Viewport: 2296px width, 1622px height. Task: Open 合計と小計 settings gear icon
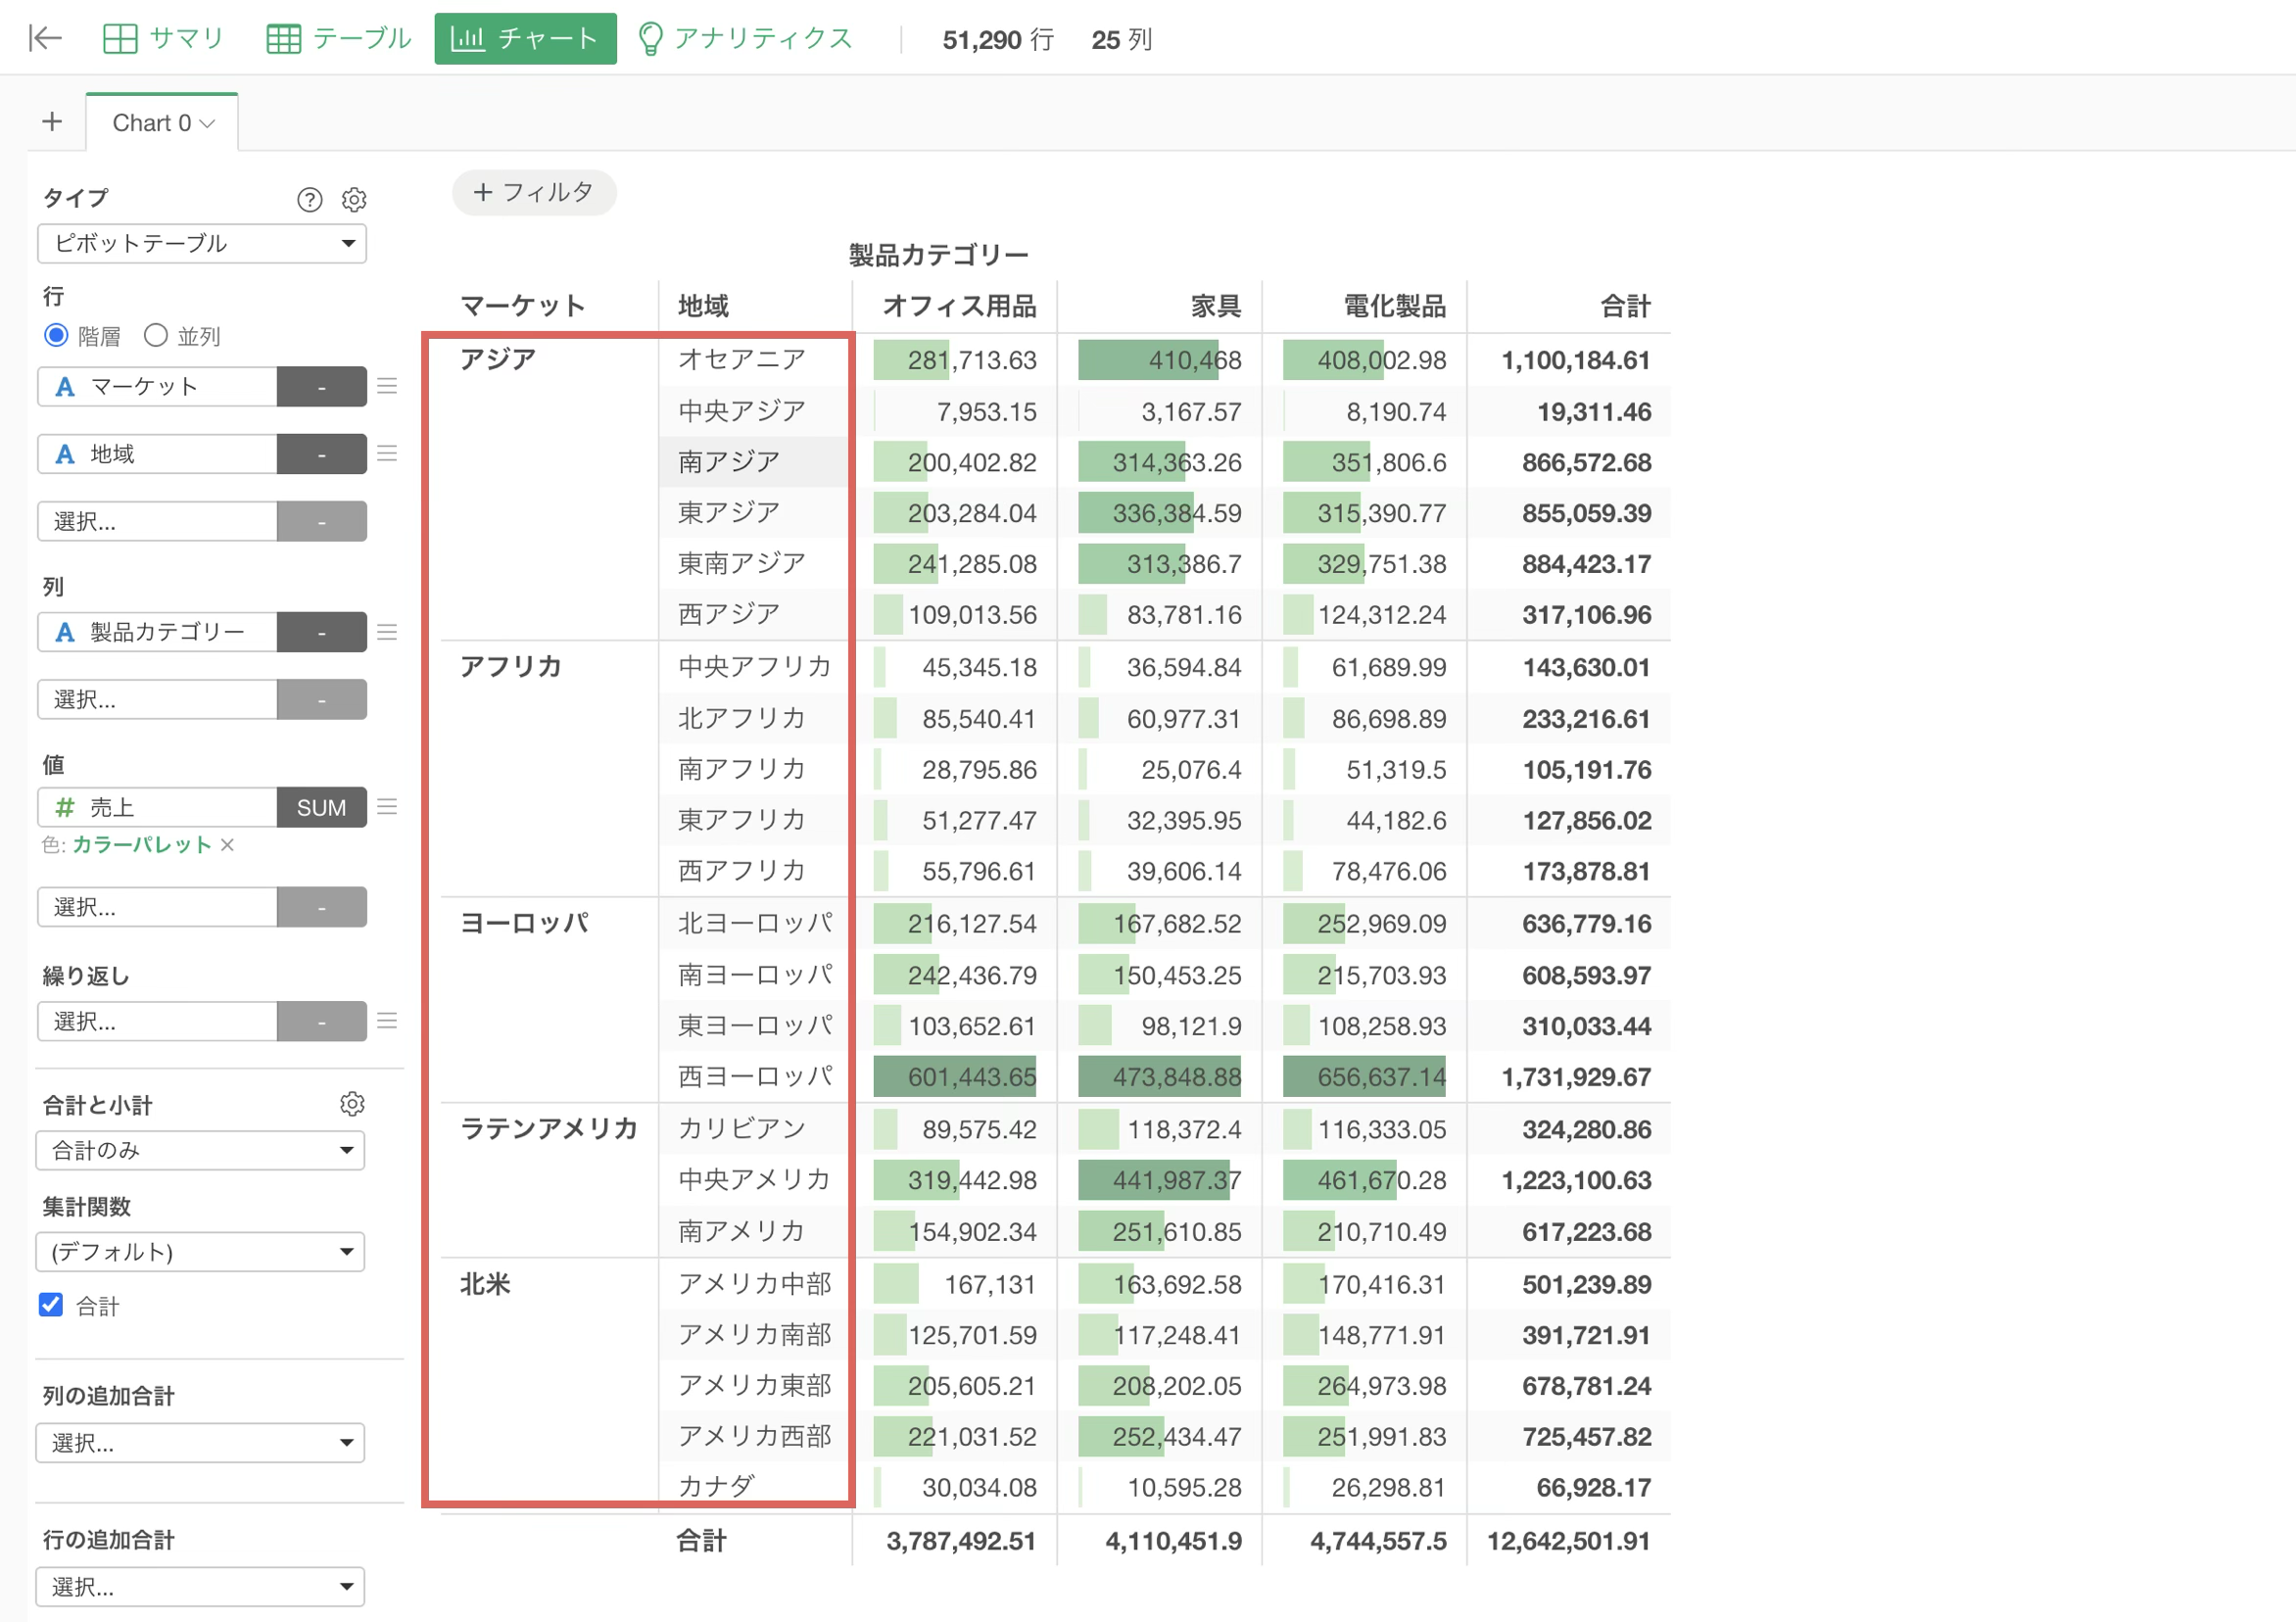coord(352,1103)
